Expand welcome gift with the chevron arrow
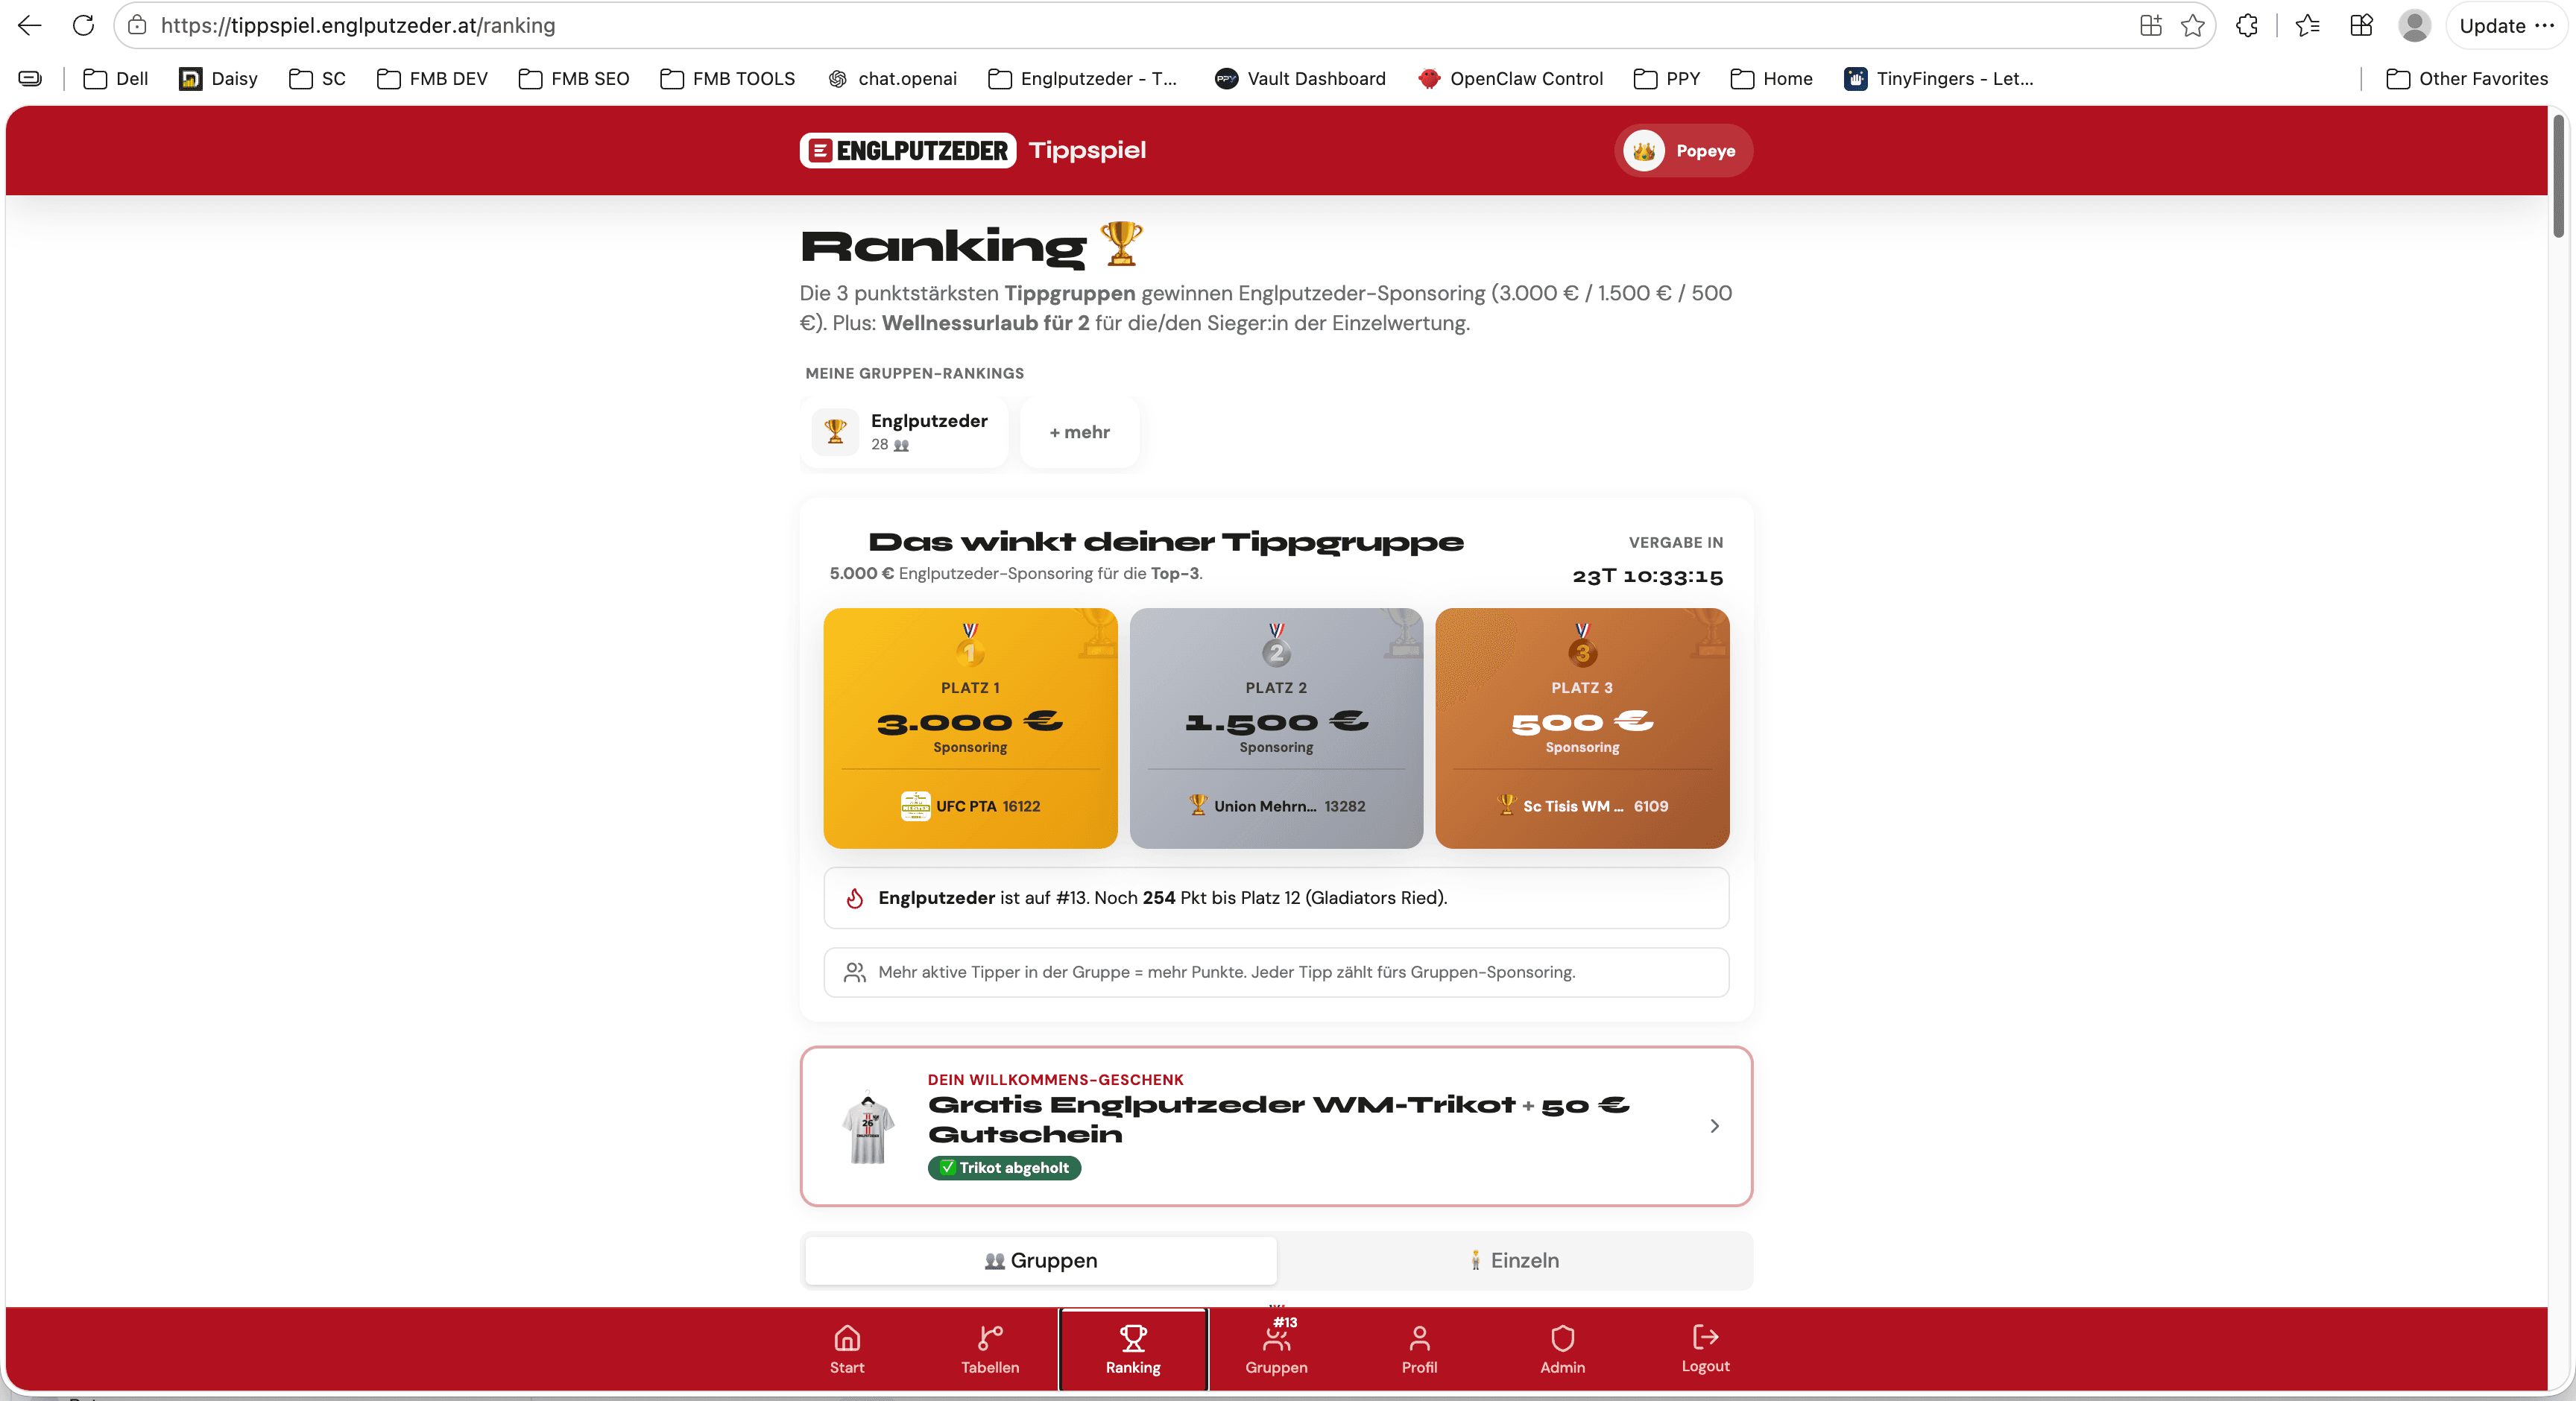This screenshot has width=2576, height=1401. 1714,1126
